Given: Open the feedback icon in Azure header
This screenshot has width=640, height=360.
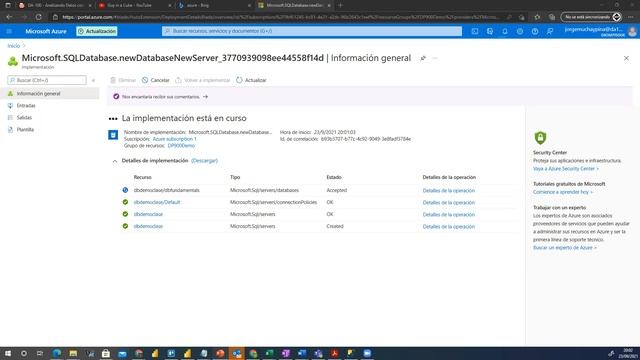Looking at the screenshot, I should click(550, 31).
